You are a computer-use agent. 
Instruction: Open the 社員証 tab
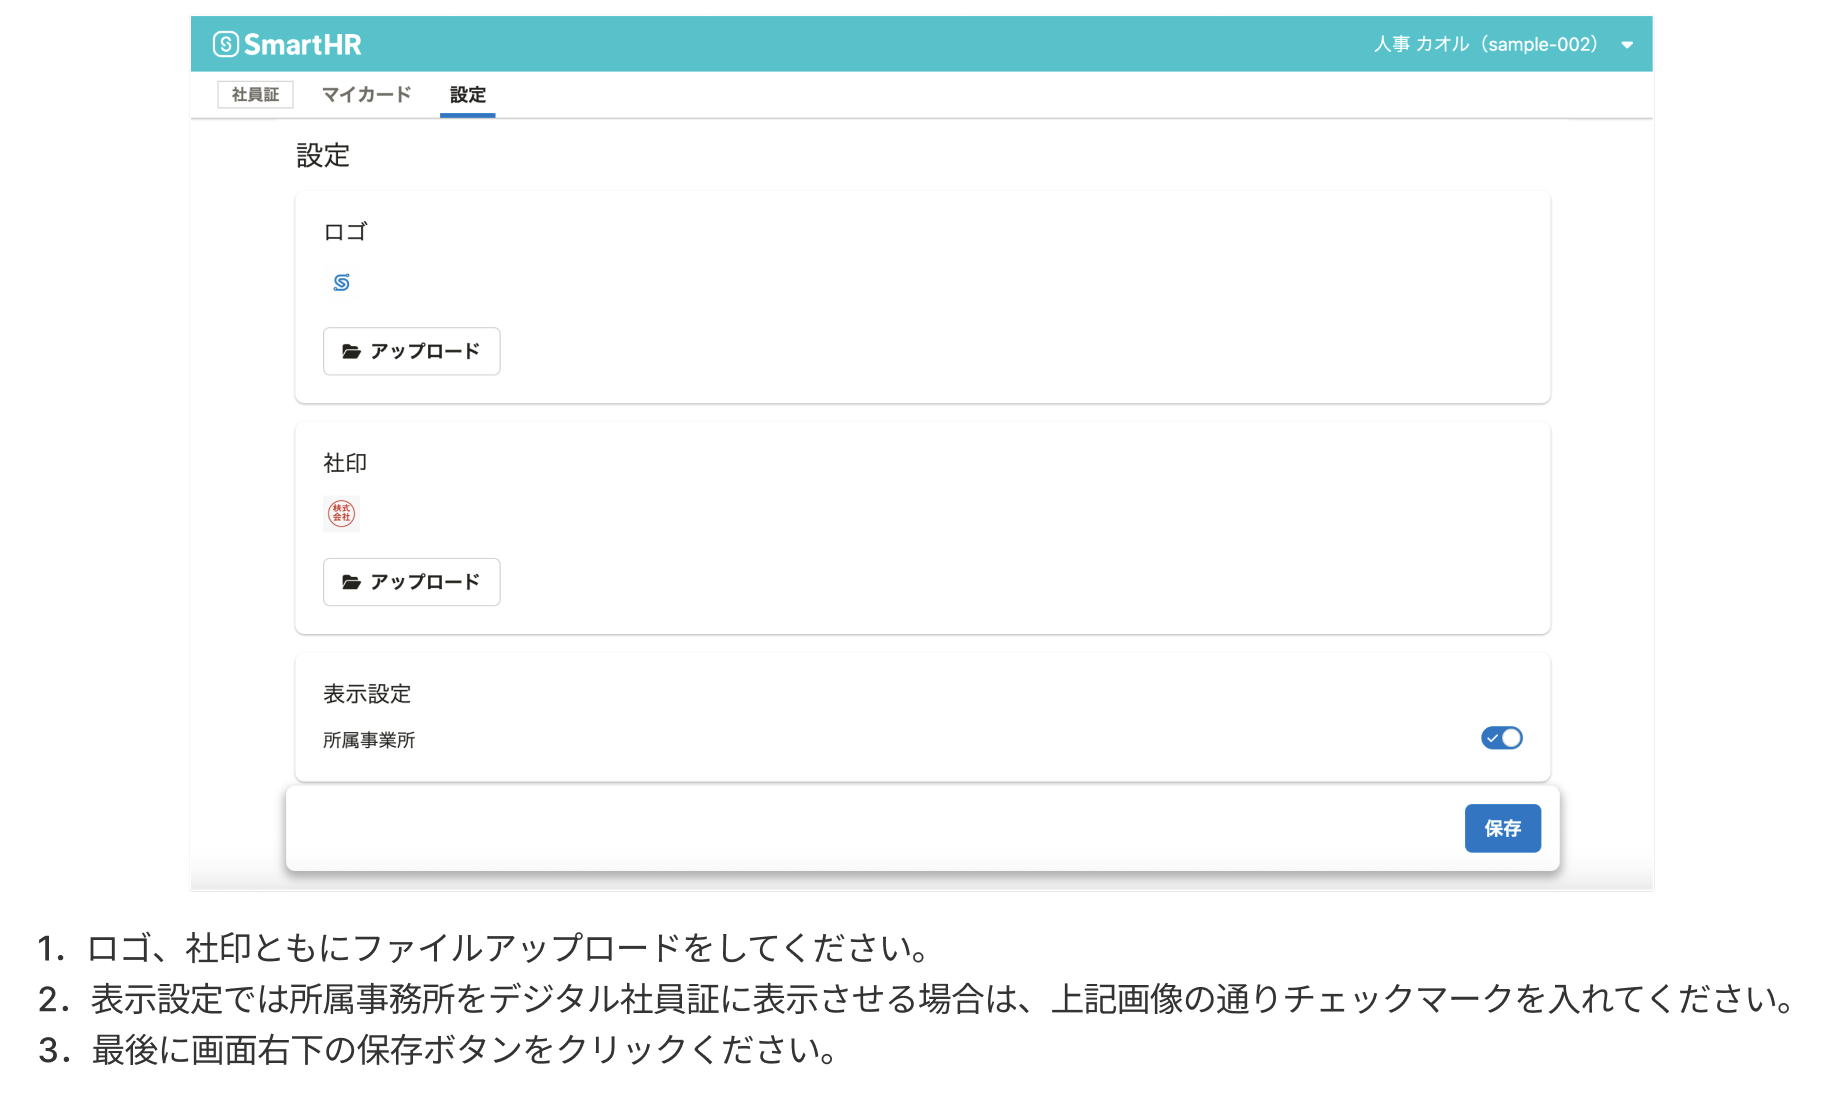pyautogui.click(x=255, y=94)
